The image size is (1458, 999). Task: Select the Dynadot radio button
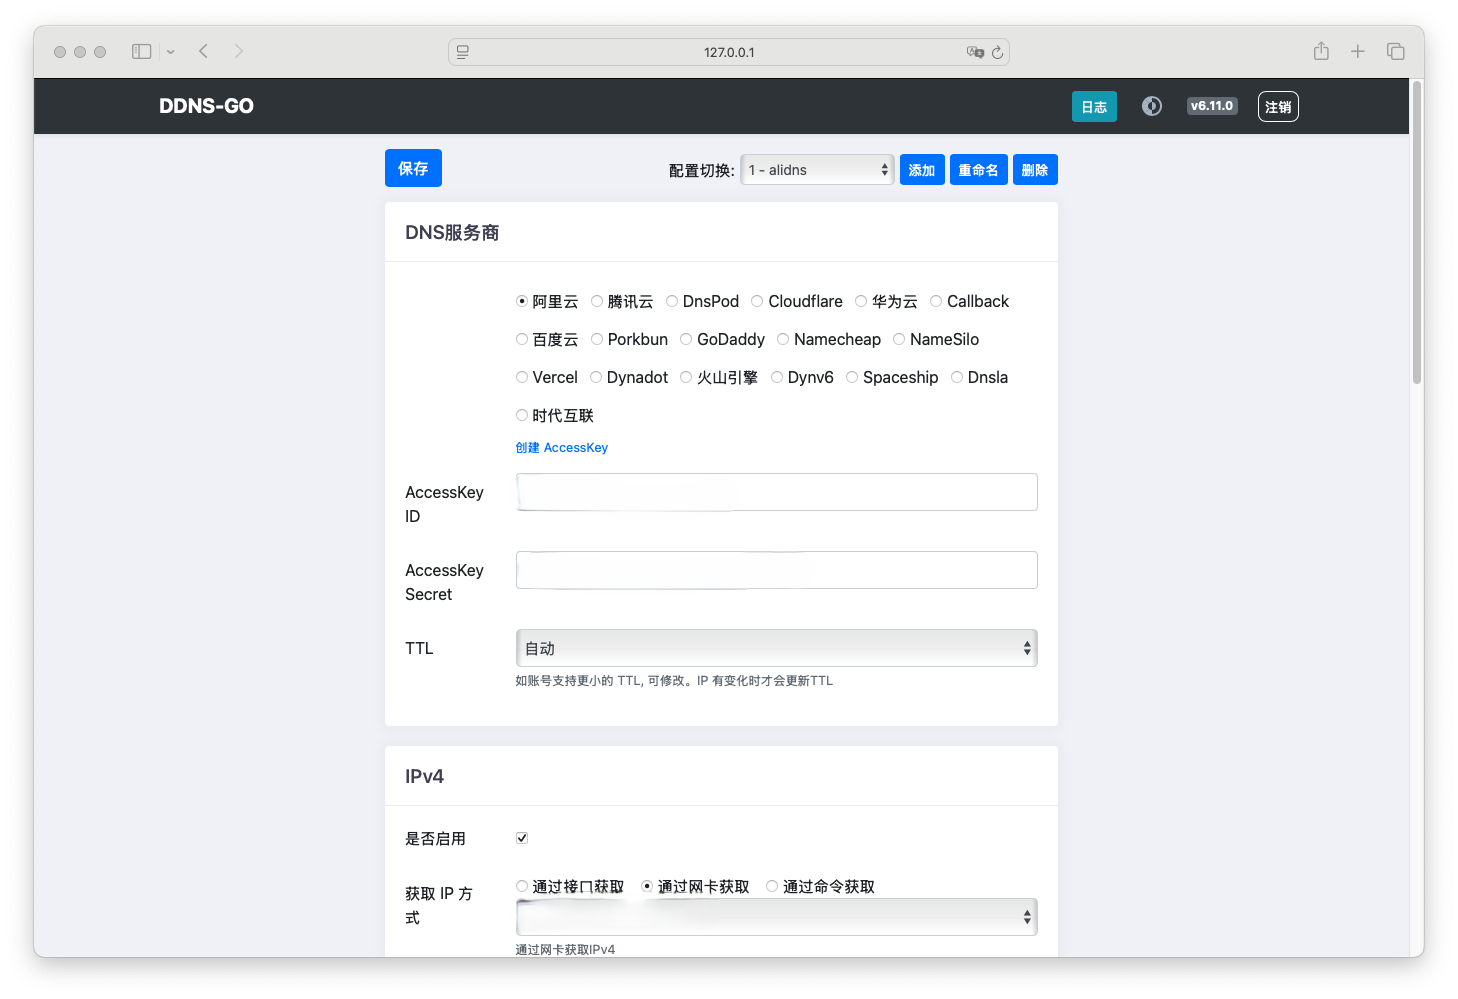tap(596, 377)
